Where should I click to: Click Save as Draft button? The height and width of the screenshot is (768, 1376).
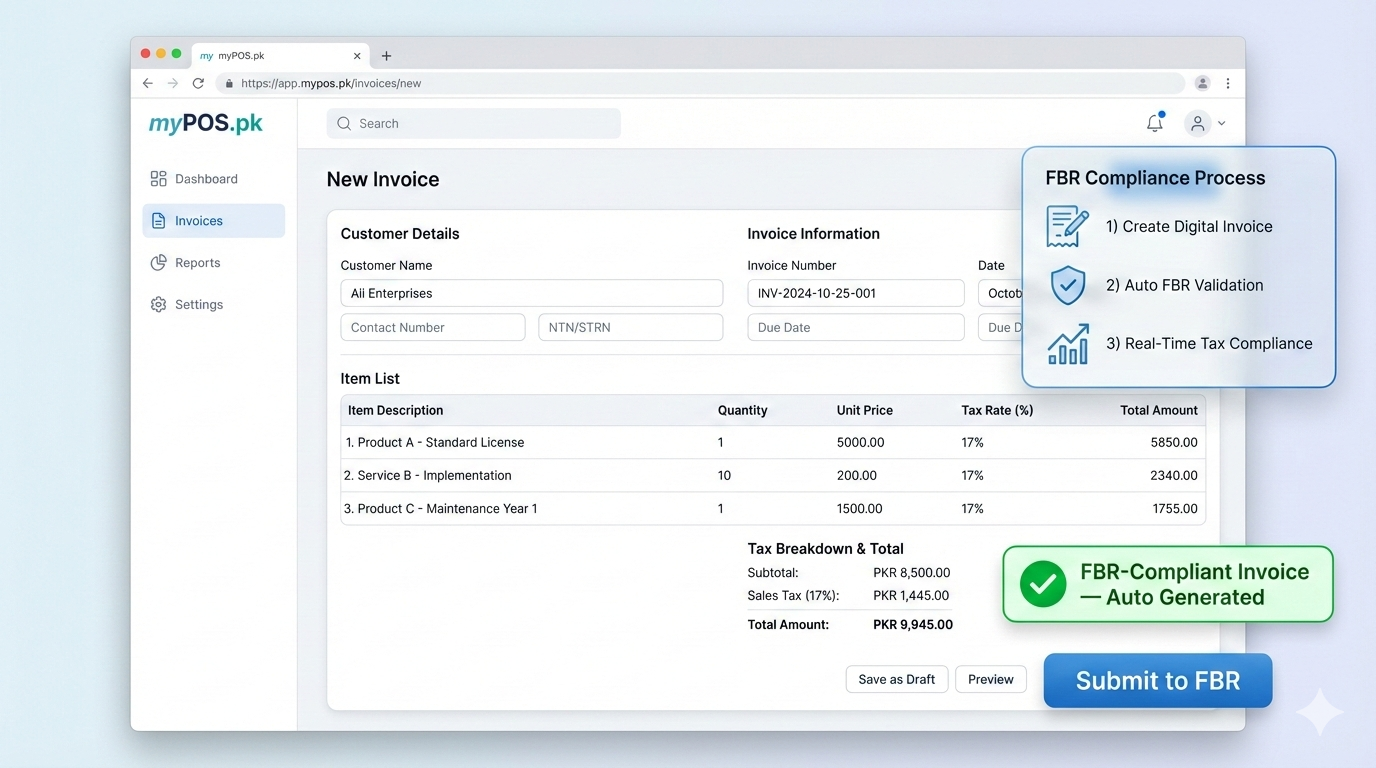[x=897, y=679]
